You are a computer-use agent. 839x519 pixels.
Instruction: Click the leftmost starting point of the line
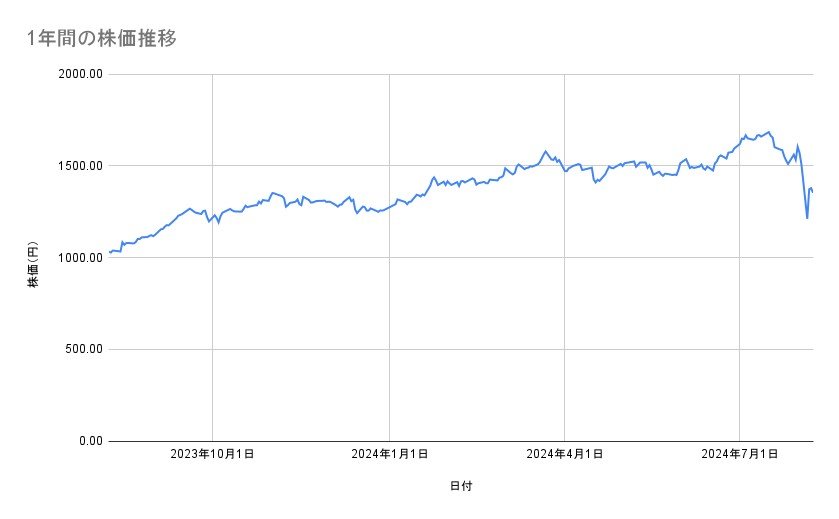108,252
